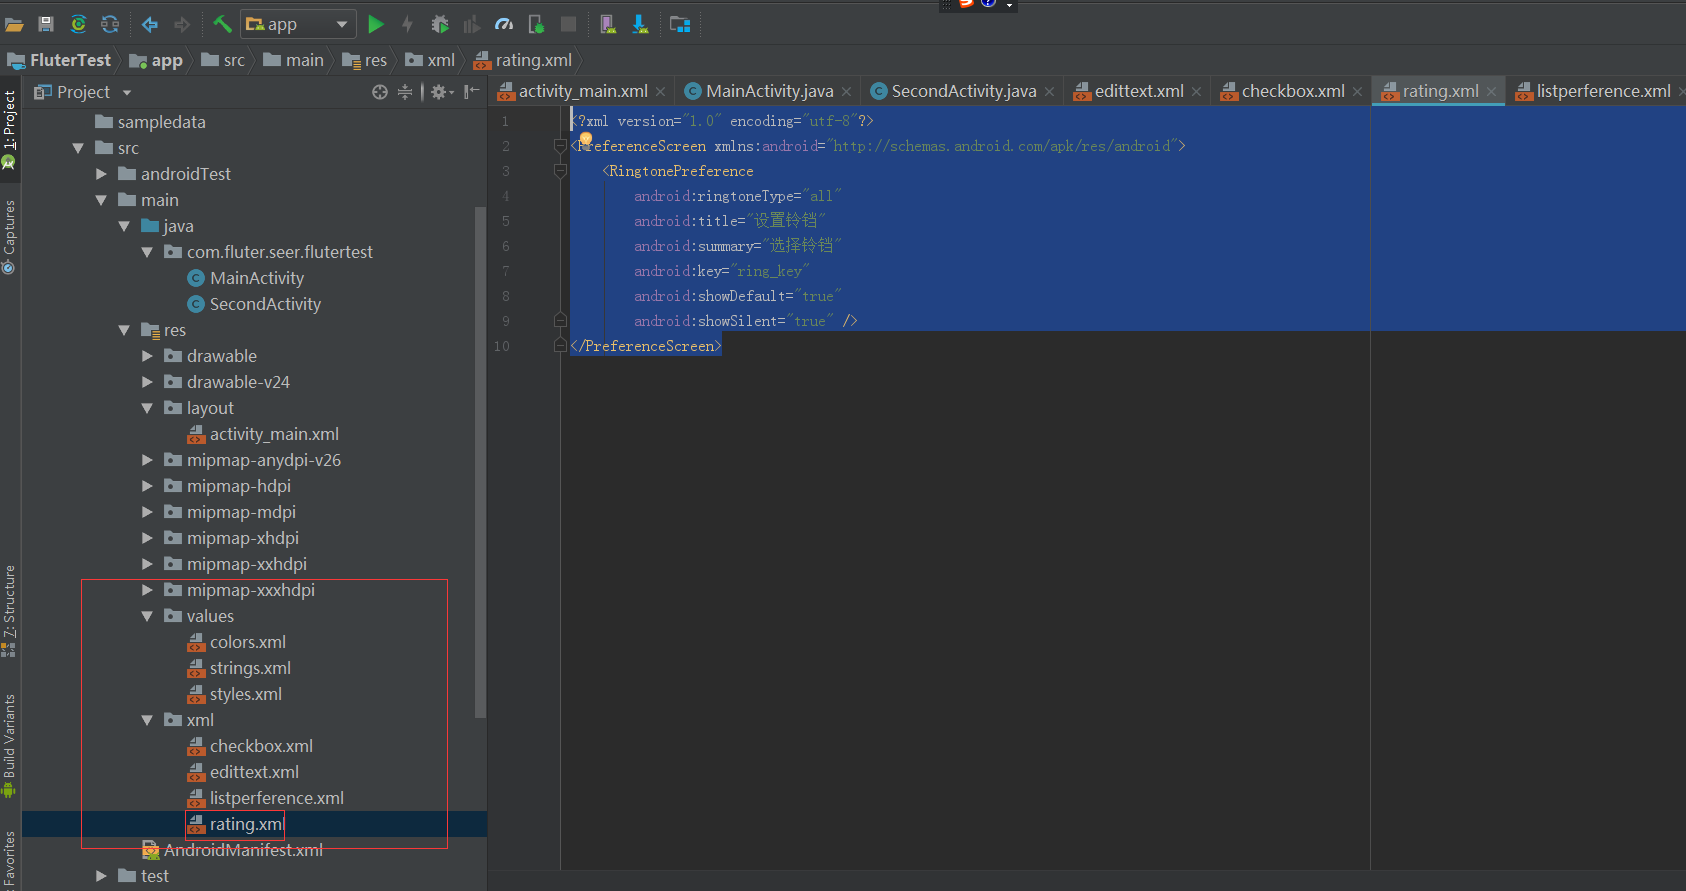Debug app with the bug icon
The height and width of the screenshot is (891, 1686).
[440, 24]
